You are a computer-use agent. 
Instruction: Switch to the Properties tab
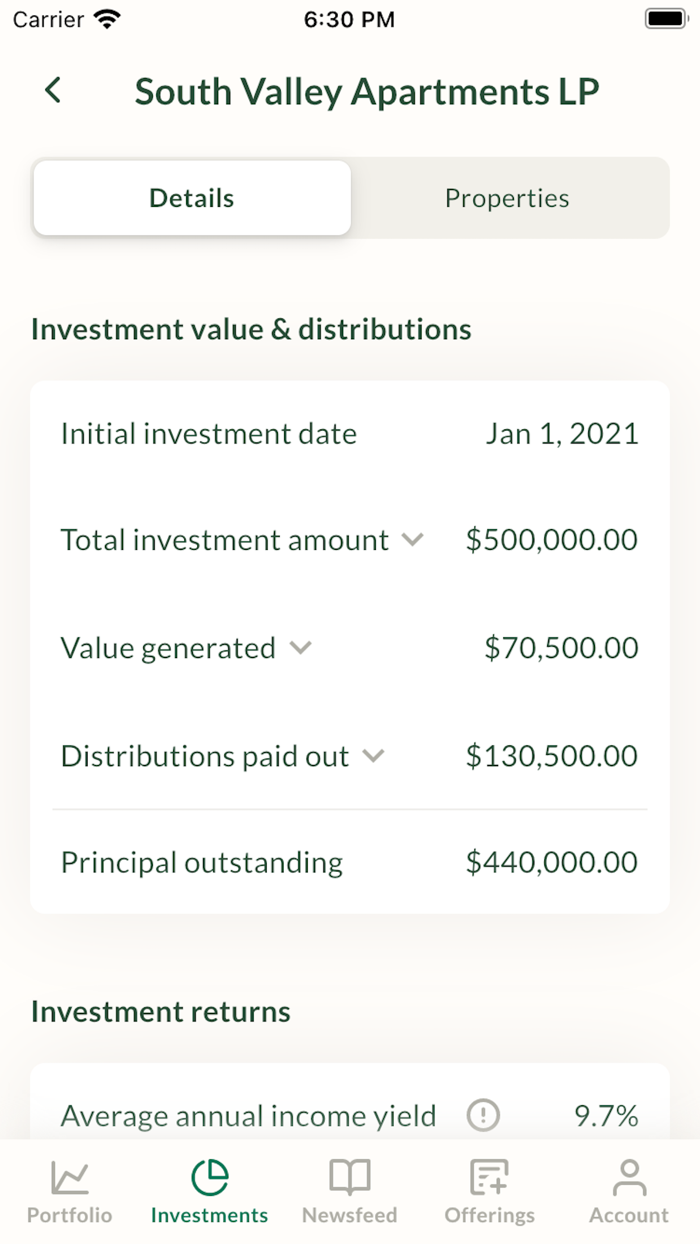pos(507,198)
